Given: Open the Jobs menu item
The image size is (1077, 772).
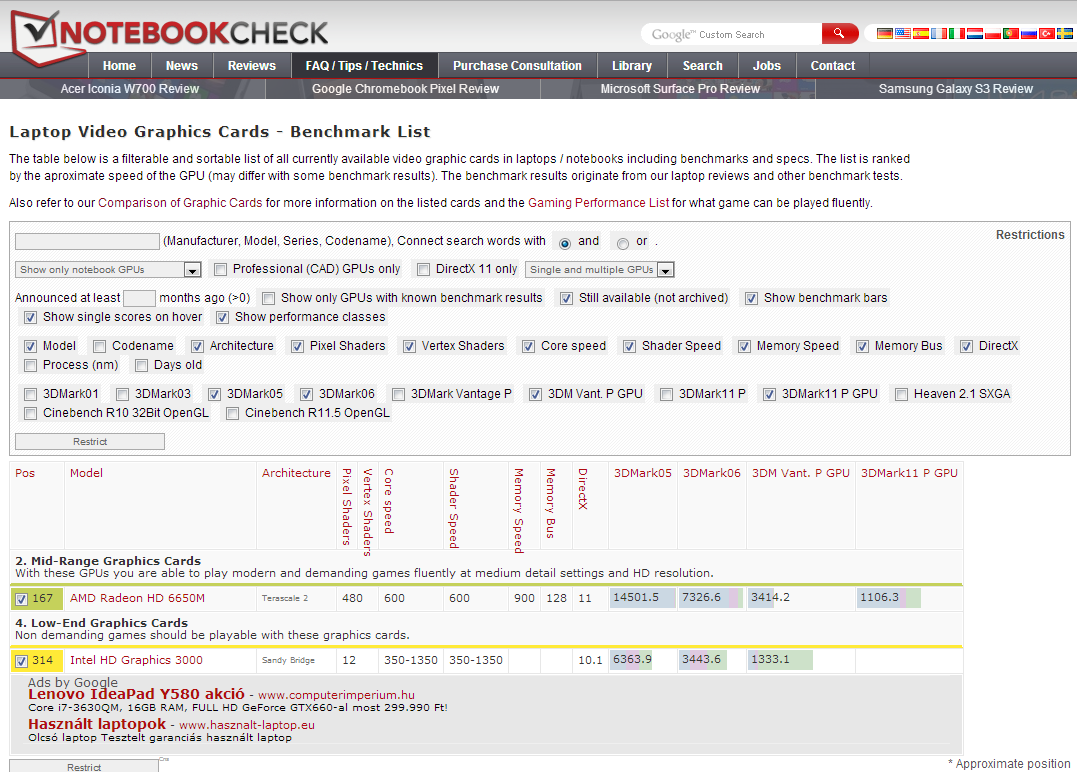Looking at the screenshot, I should pyautogui.click(x=767, y=66).
